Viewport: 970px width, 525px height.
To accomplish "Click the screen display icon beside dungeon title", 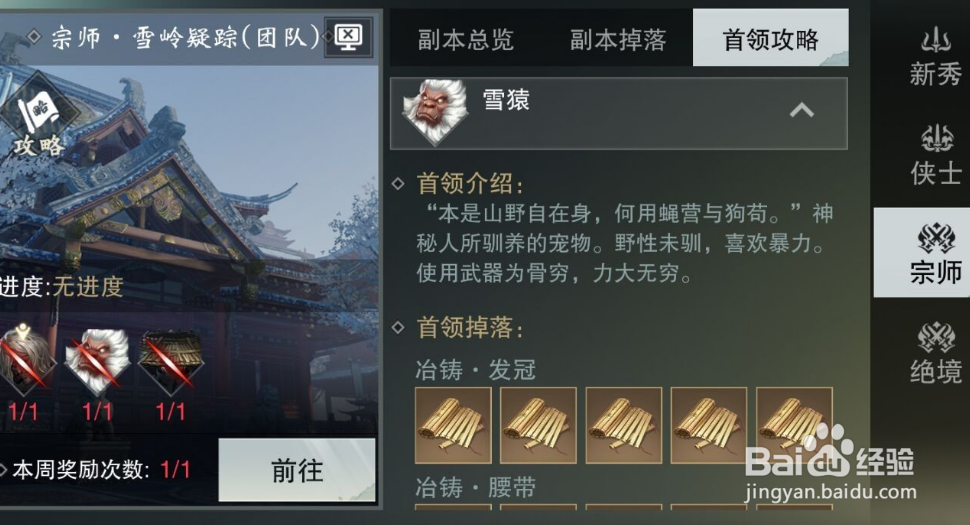I will point(348,38).
